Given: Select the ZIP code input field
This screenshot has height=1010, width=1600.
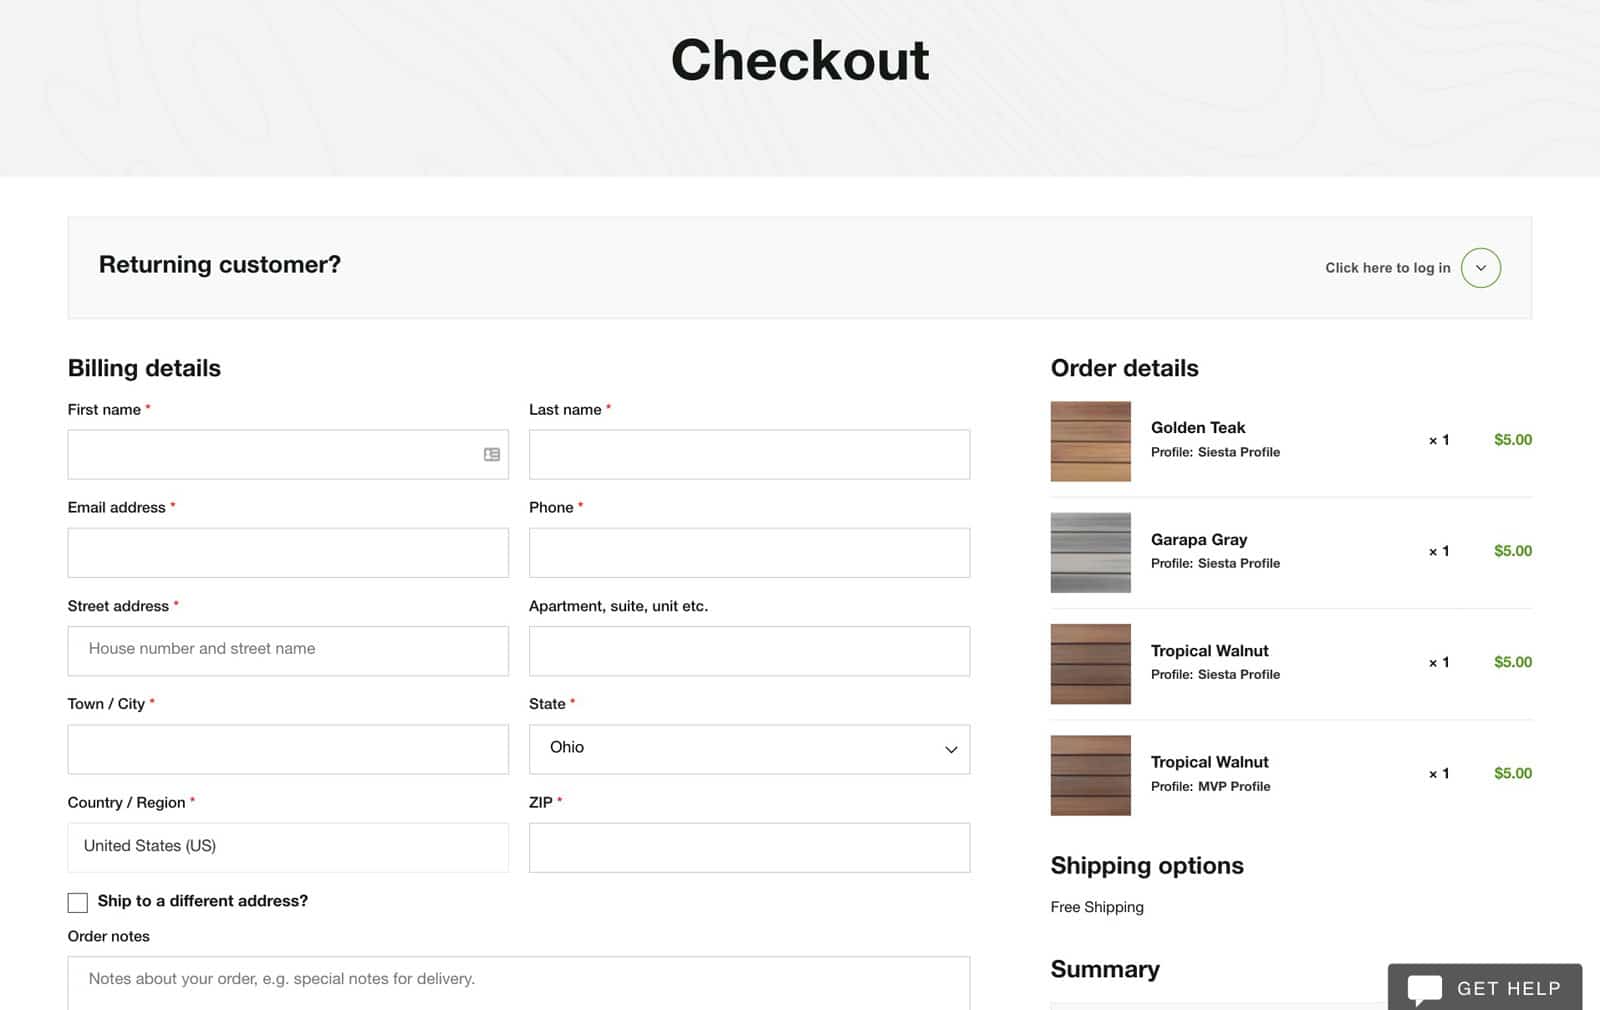Looking at the screenshot, I should (x=749, y=848).
